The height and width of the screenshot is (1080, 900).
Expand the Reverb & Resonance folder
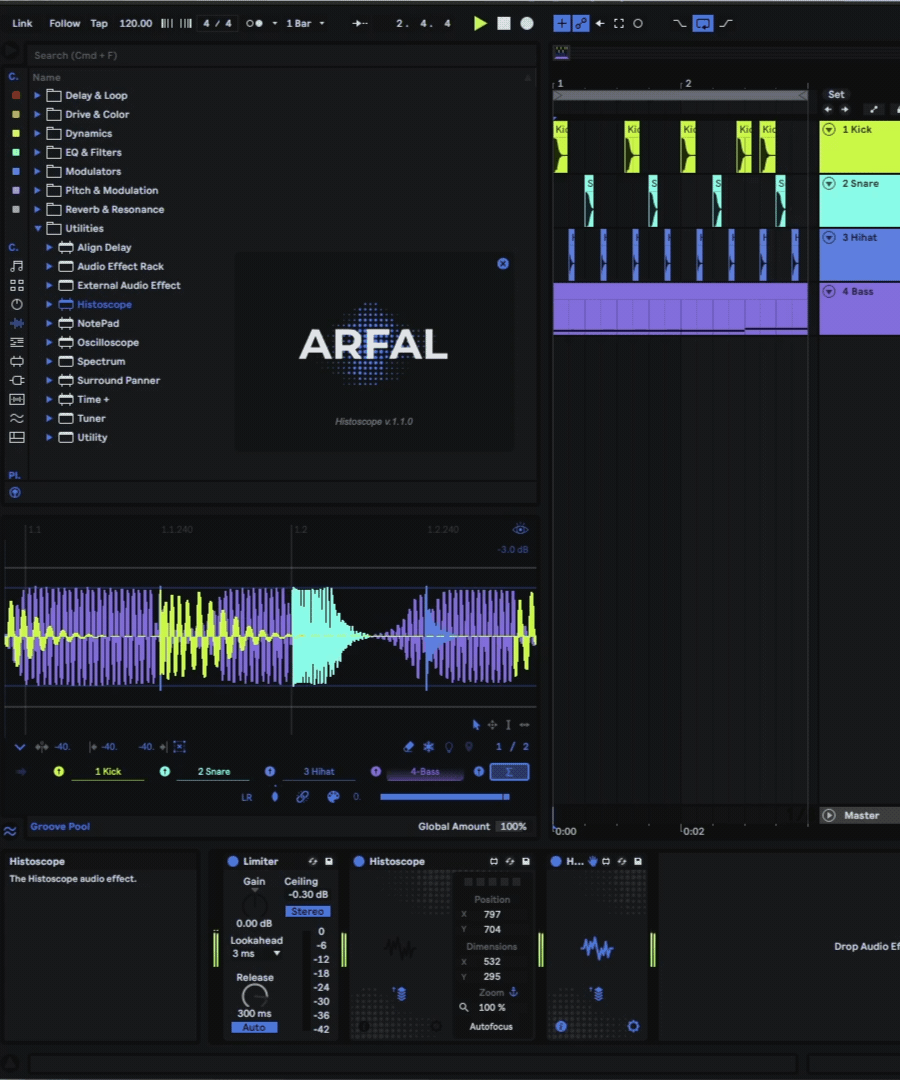coord(37,210)
